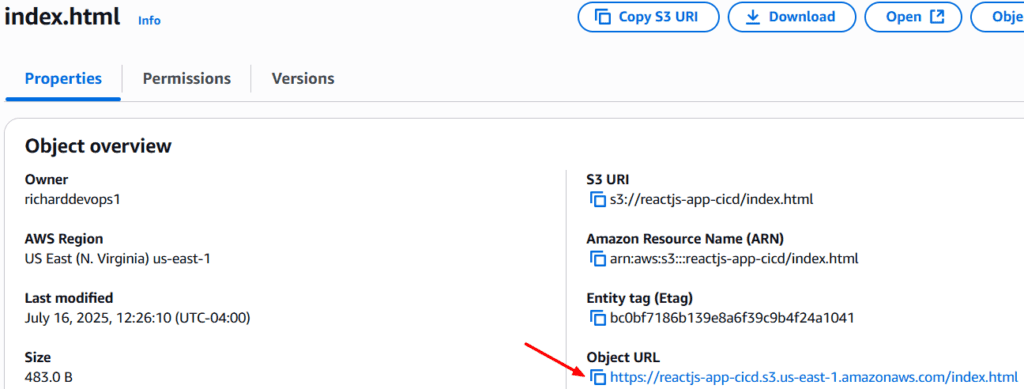Click the Open button with external-link icon
1024x389 pixels.
(x=913, y=17)
